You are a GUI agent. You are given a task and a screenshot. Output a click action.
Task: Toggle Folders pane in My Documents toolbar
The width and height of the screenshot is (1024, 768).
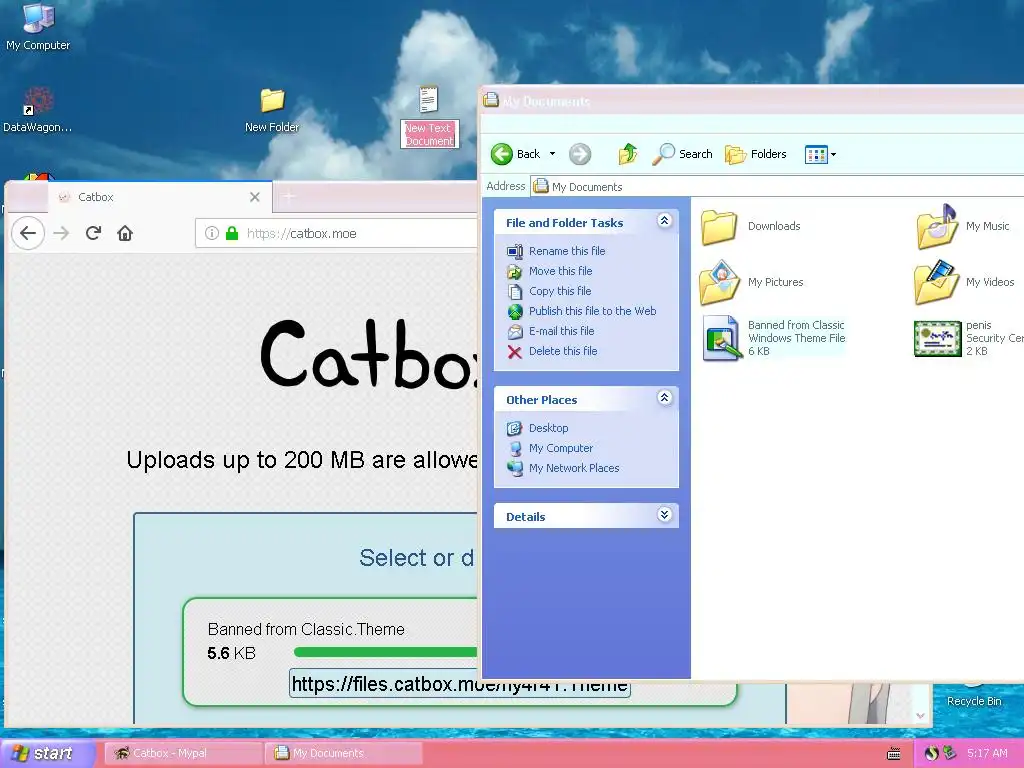coord(756,154)
